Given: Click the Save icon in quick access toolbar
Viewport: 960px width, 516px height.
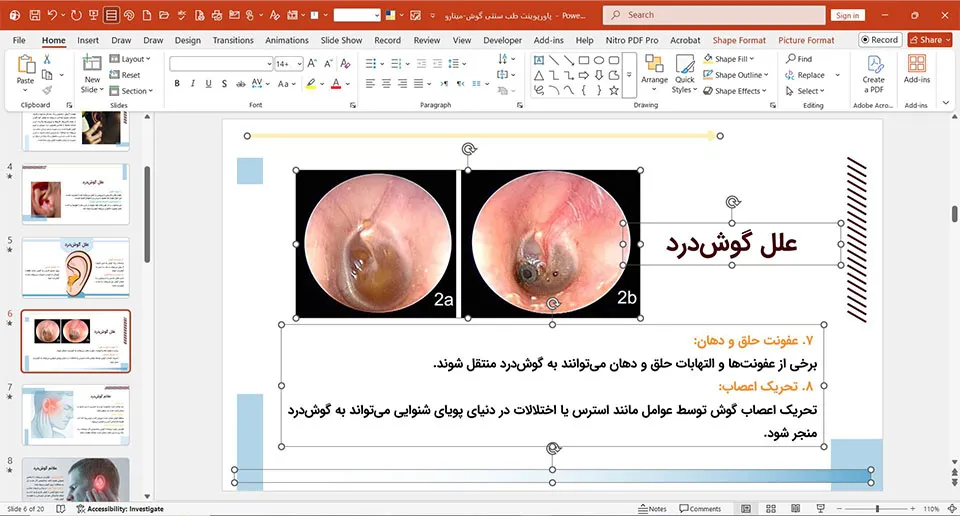Looking at the screenshot, I should 35,15.
